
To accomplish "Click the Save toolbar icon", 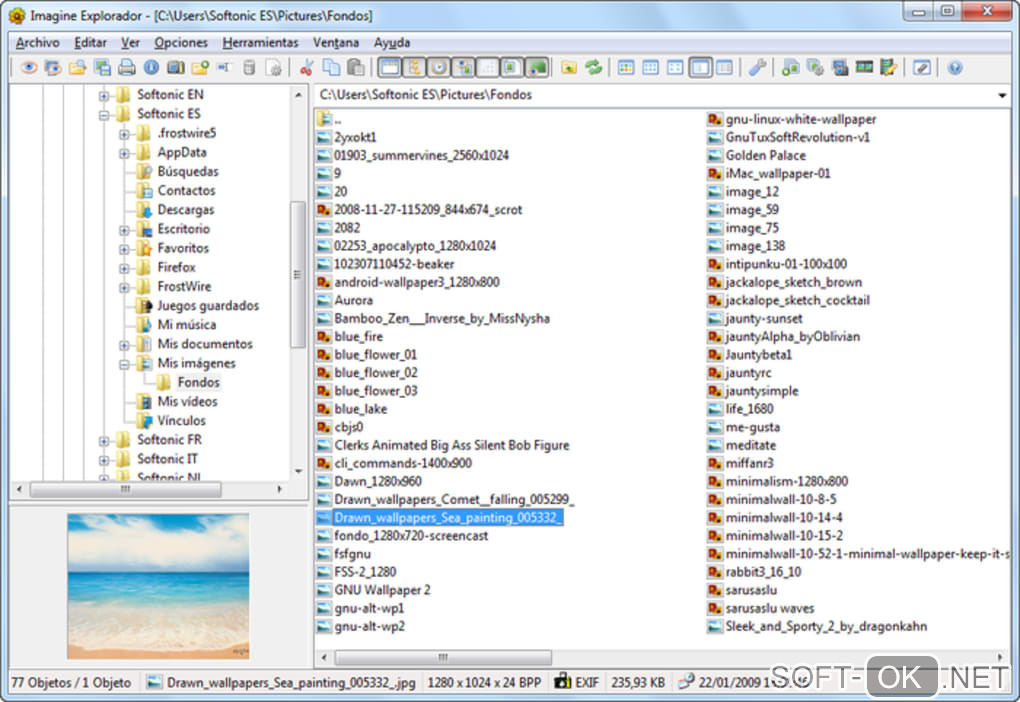I will coord(102,68).
